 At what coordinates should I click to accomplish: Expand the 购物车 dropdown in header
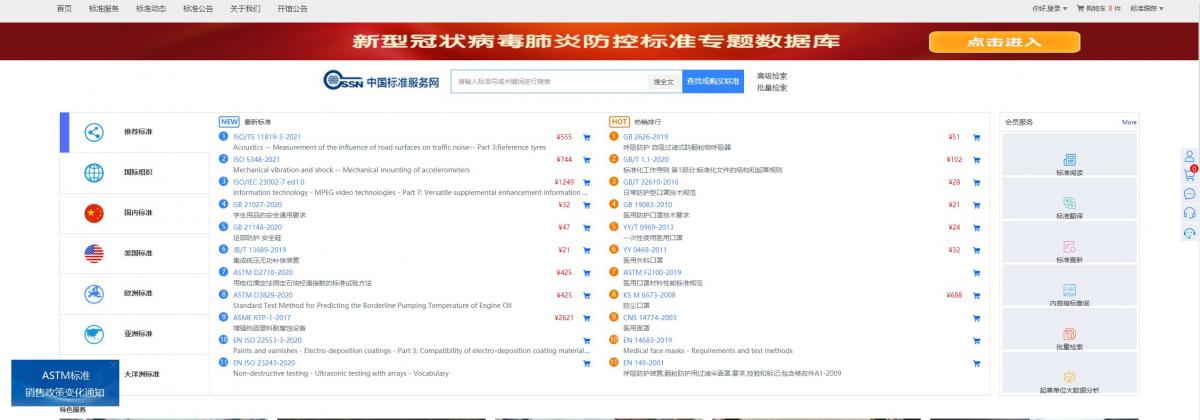pyautogui.click(x=1099, y=8)
